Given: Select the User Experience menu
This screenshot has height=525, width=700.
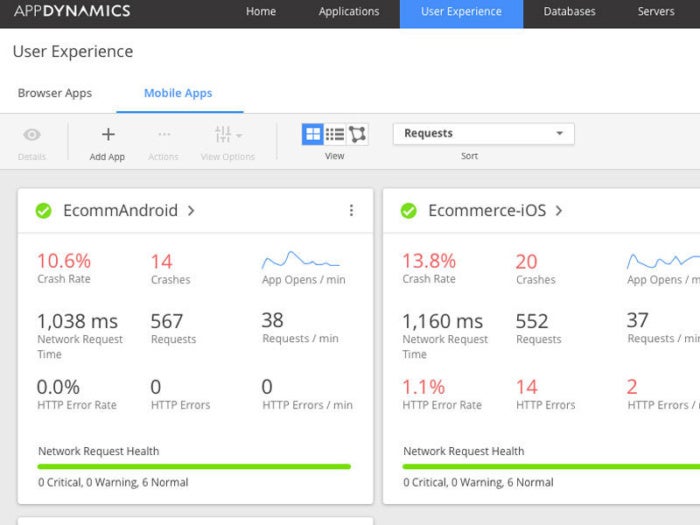Looking at the screenshot, I should point(461,13).
